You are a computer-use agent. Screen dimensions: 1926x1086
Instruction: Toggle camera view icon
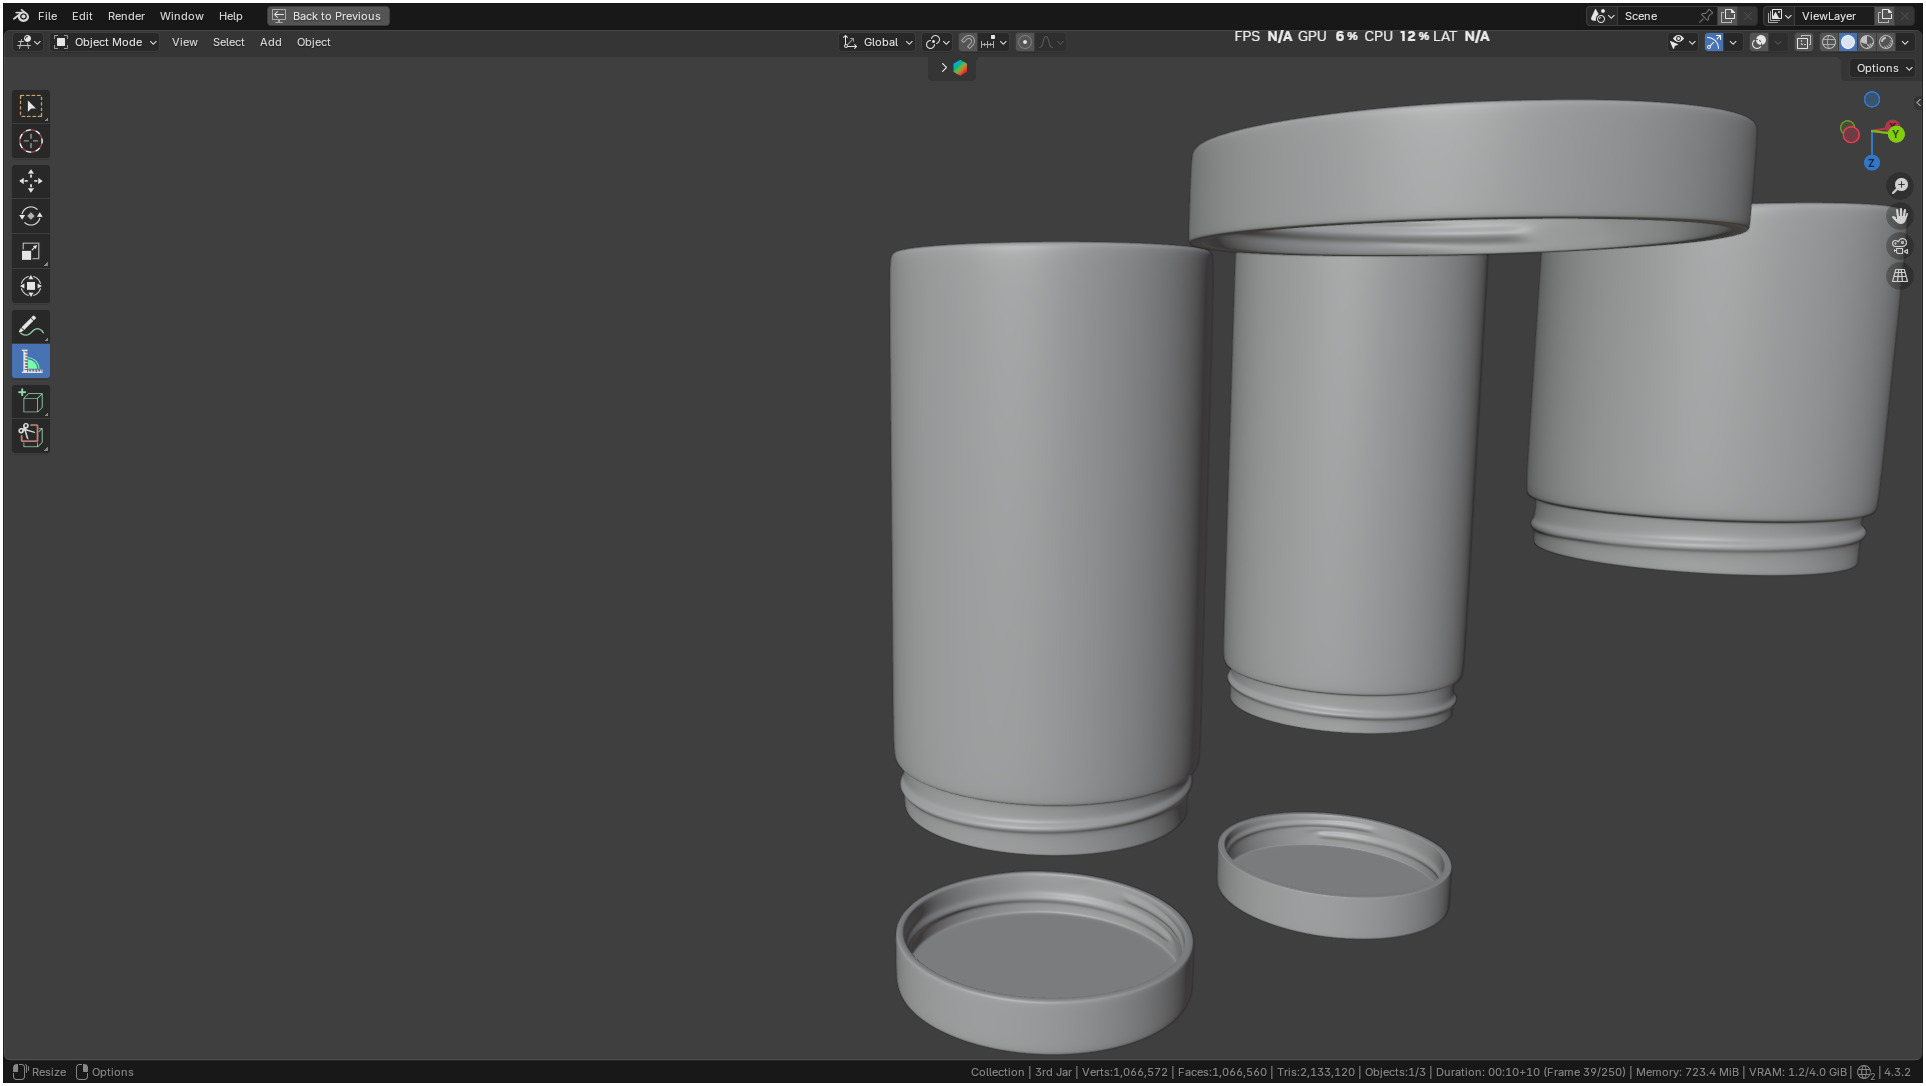[1900, 246]
